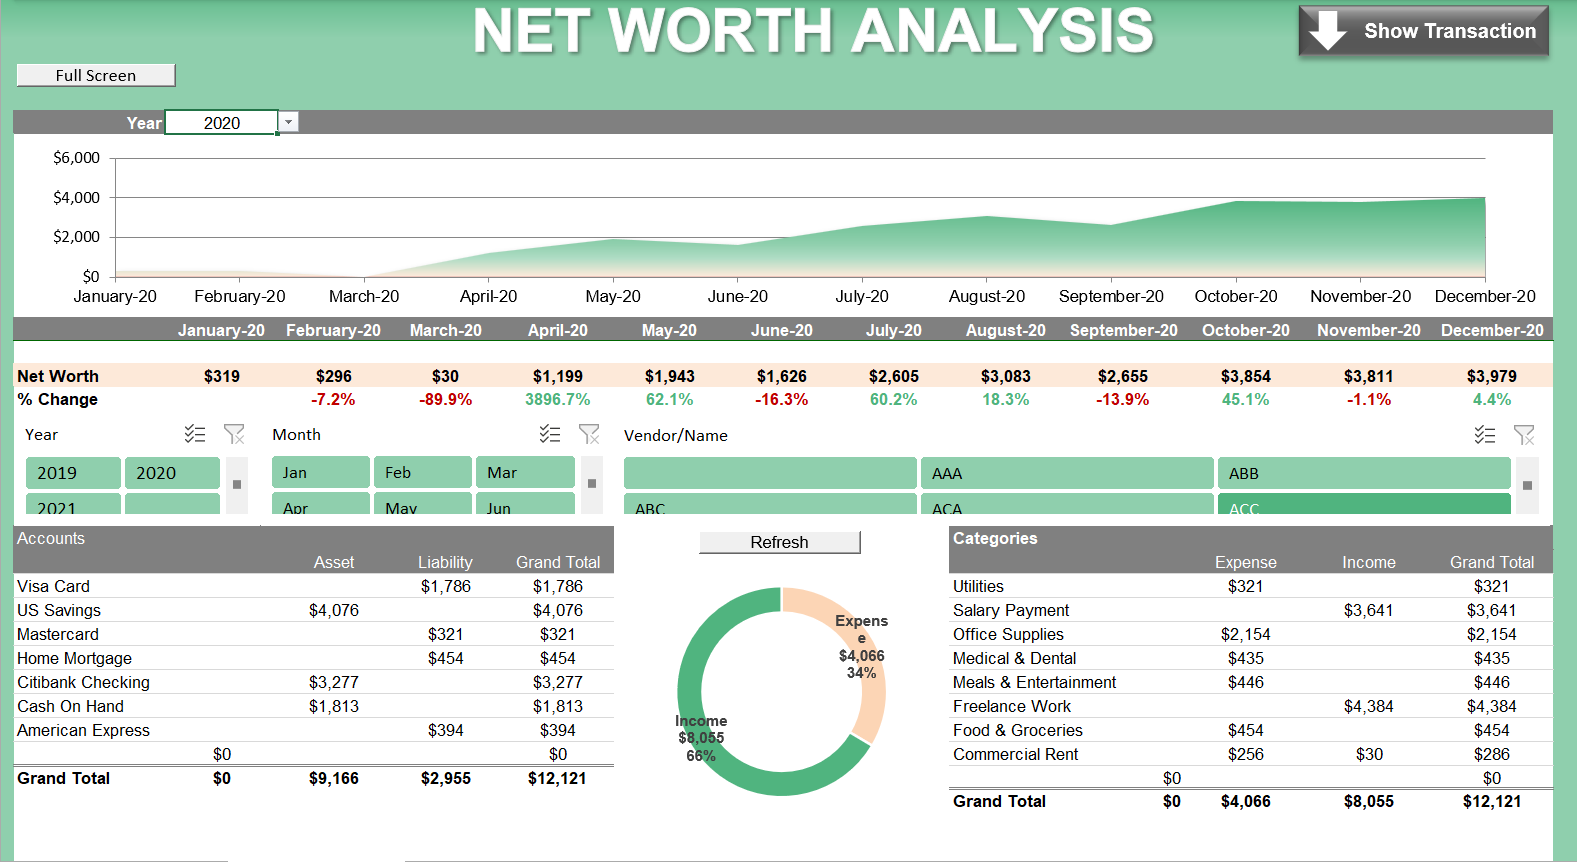The width and height of the screenshot is (1577, 862).
Task: Click the 3896.7% change value
Action: 557,399
